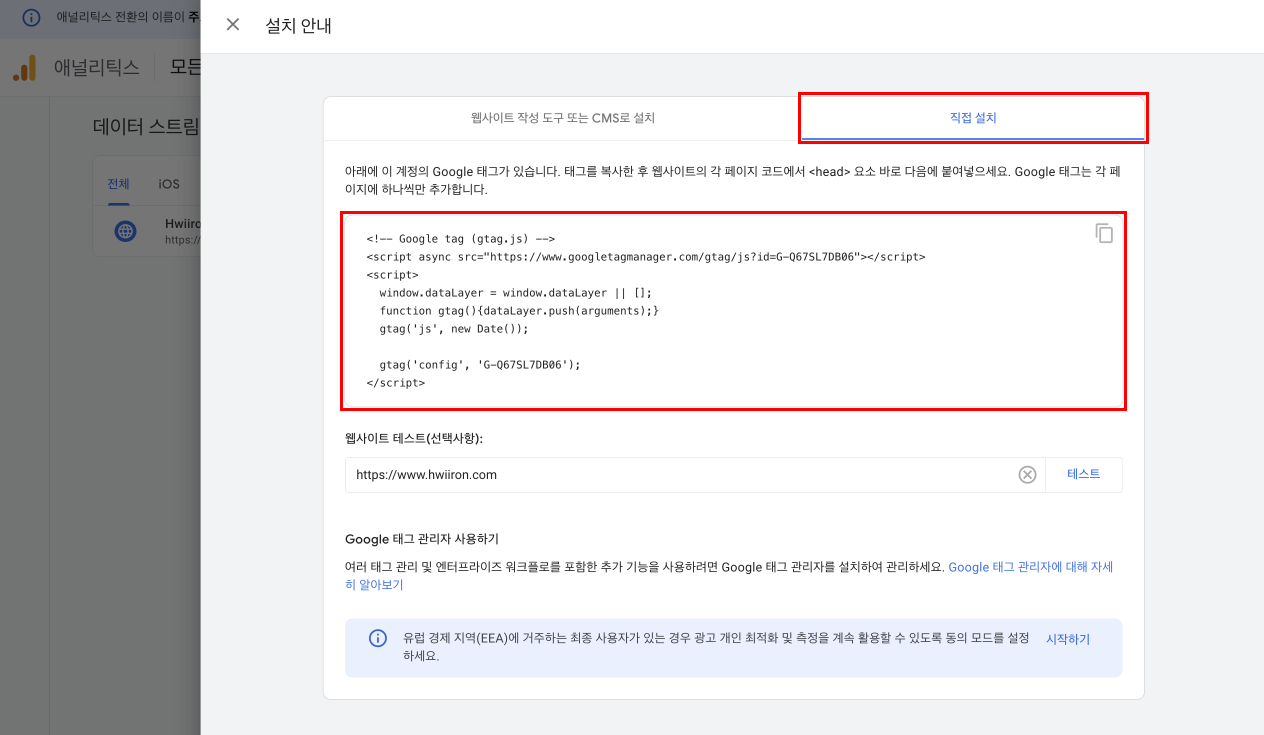
Task: Switch to 웹사이트 작성 도구 또는 CMS로 설치 tab
Action: coord(563,118)
